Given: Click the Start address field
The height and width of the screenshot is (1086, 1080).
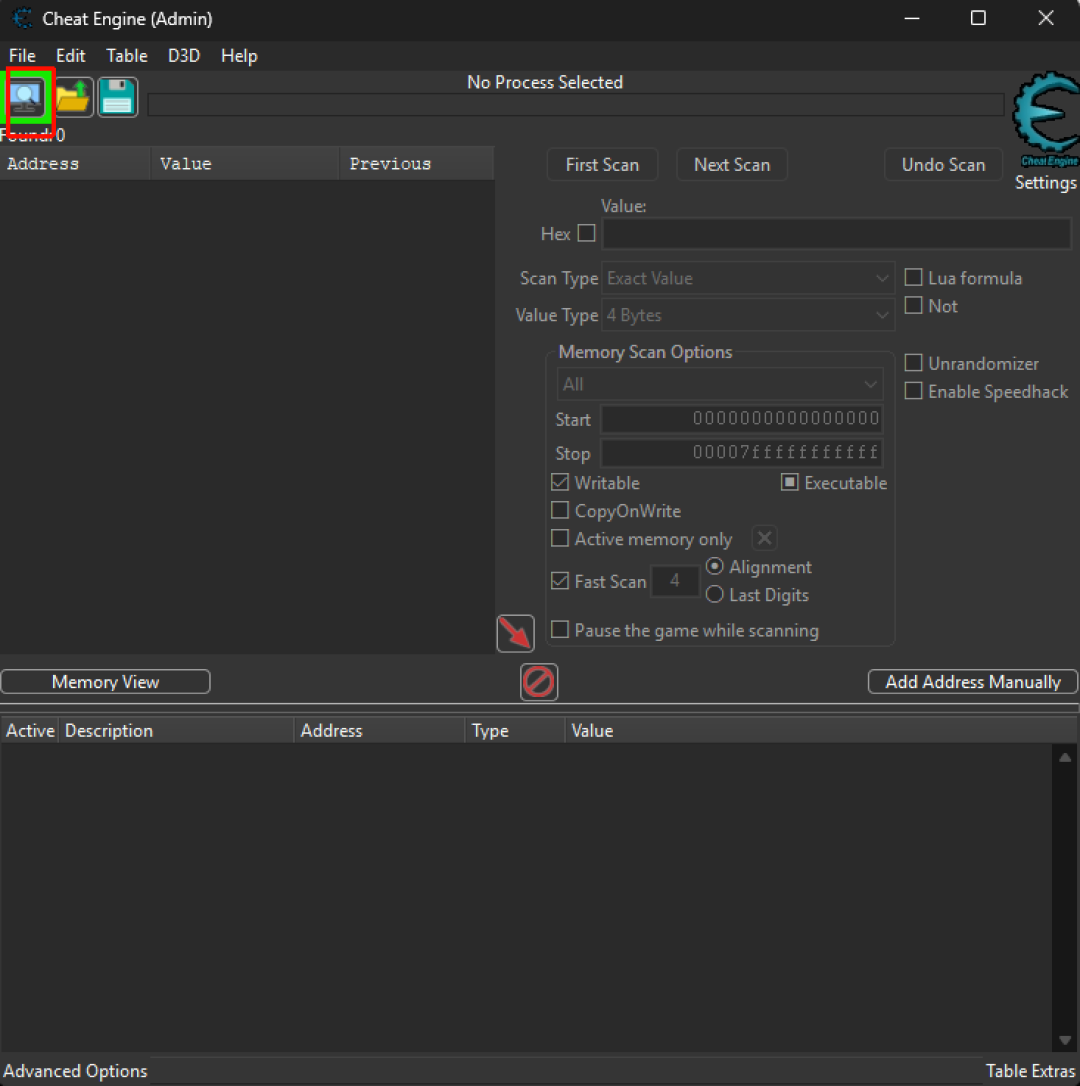Looking at the screenshot, I should [x=742, y=418].
